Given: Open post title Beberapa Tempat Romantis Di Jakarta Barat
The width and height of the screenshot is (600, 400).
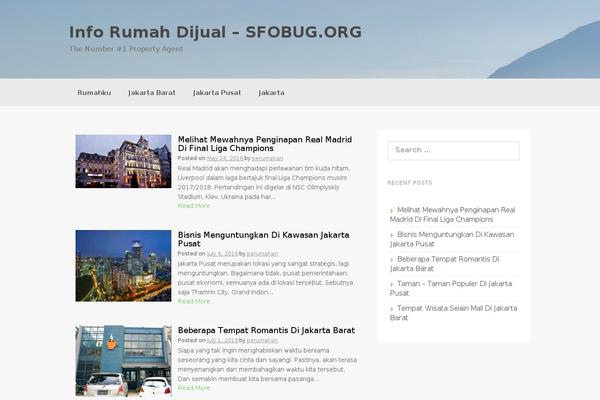Looking at the screenshot, I should point(266,330).
